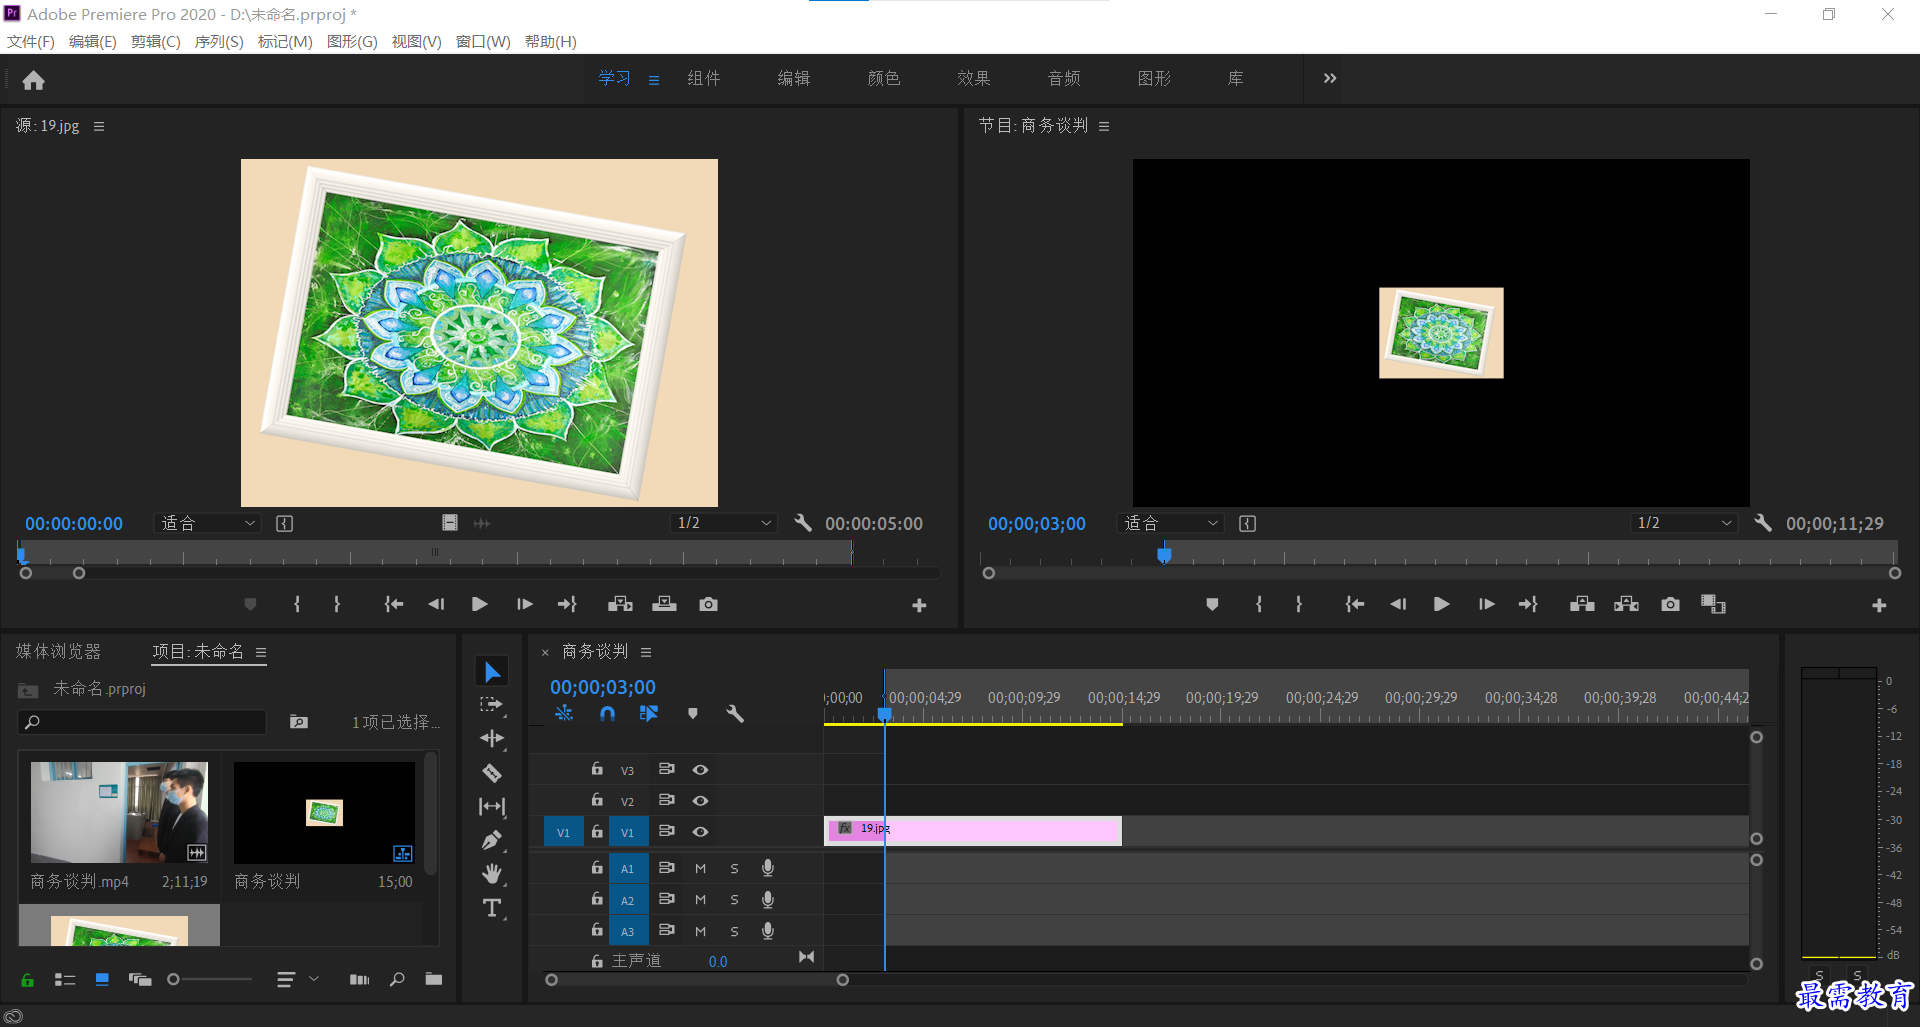Toggle Linked Selection in timeline
1920x1027 pixels.
pyautogui.click(x=649, y=714)
